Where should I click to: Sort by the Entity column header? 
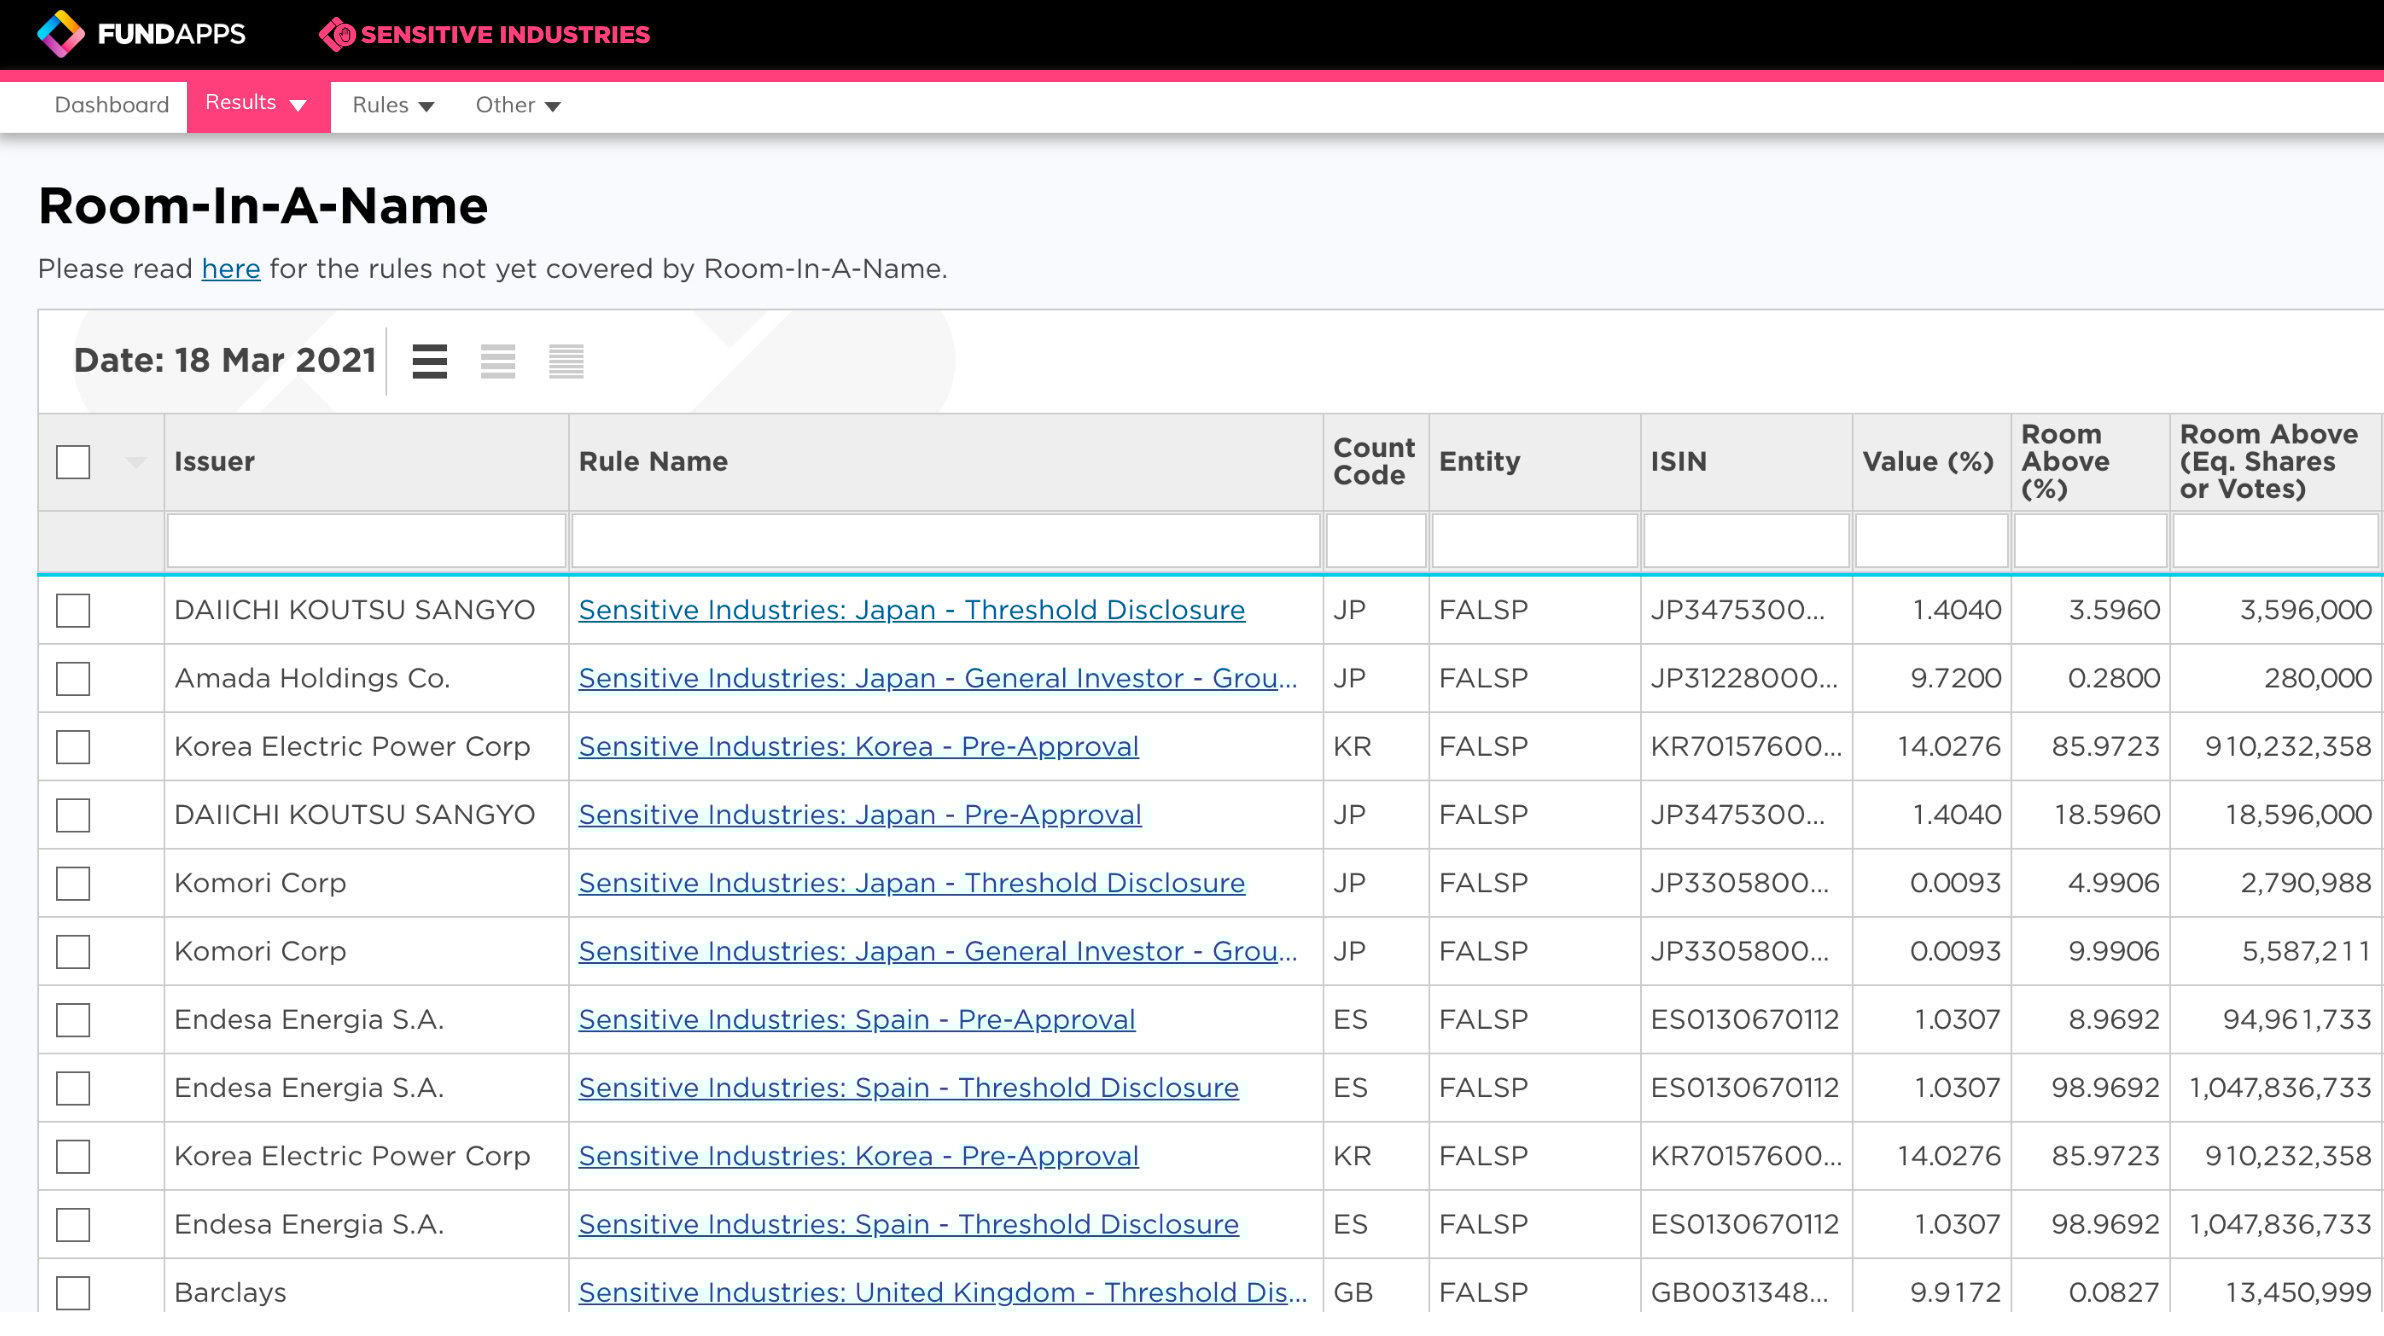coord(1534,462)
